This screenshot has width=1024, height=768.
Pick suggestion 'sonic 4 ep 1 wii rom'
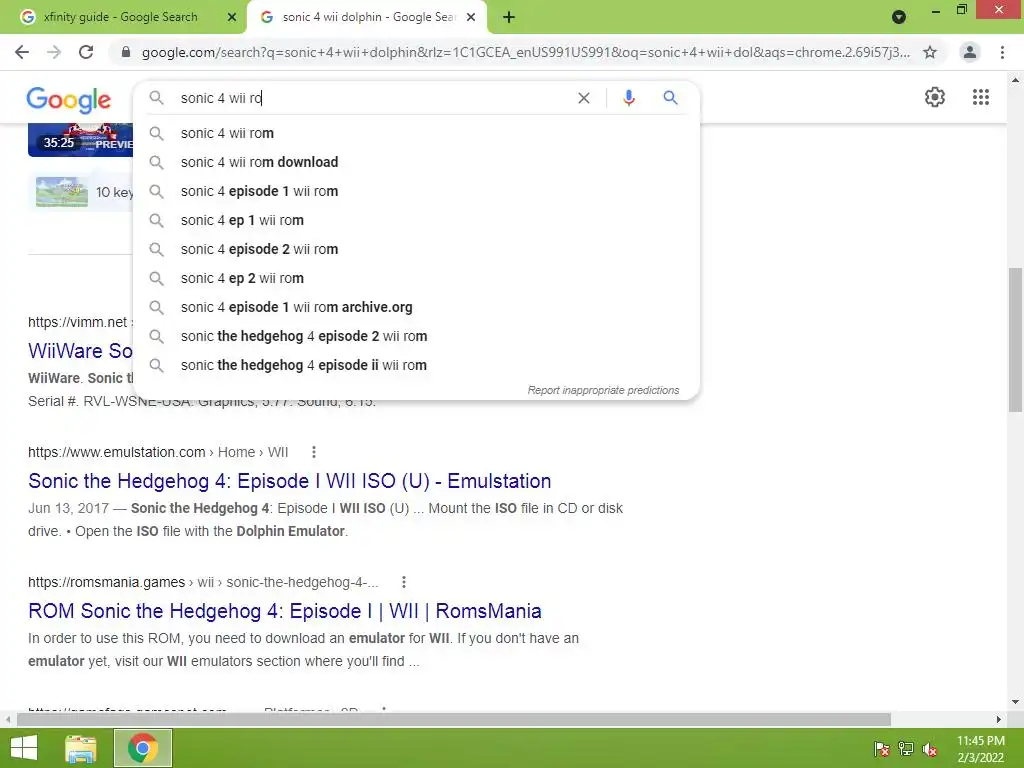pos(416,220)
